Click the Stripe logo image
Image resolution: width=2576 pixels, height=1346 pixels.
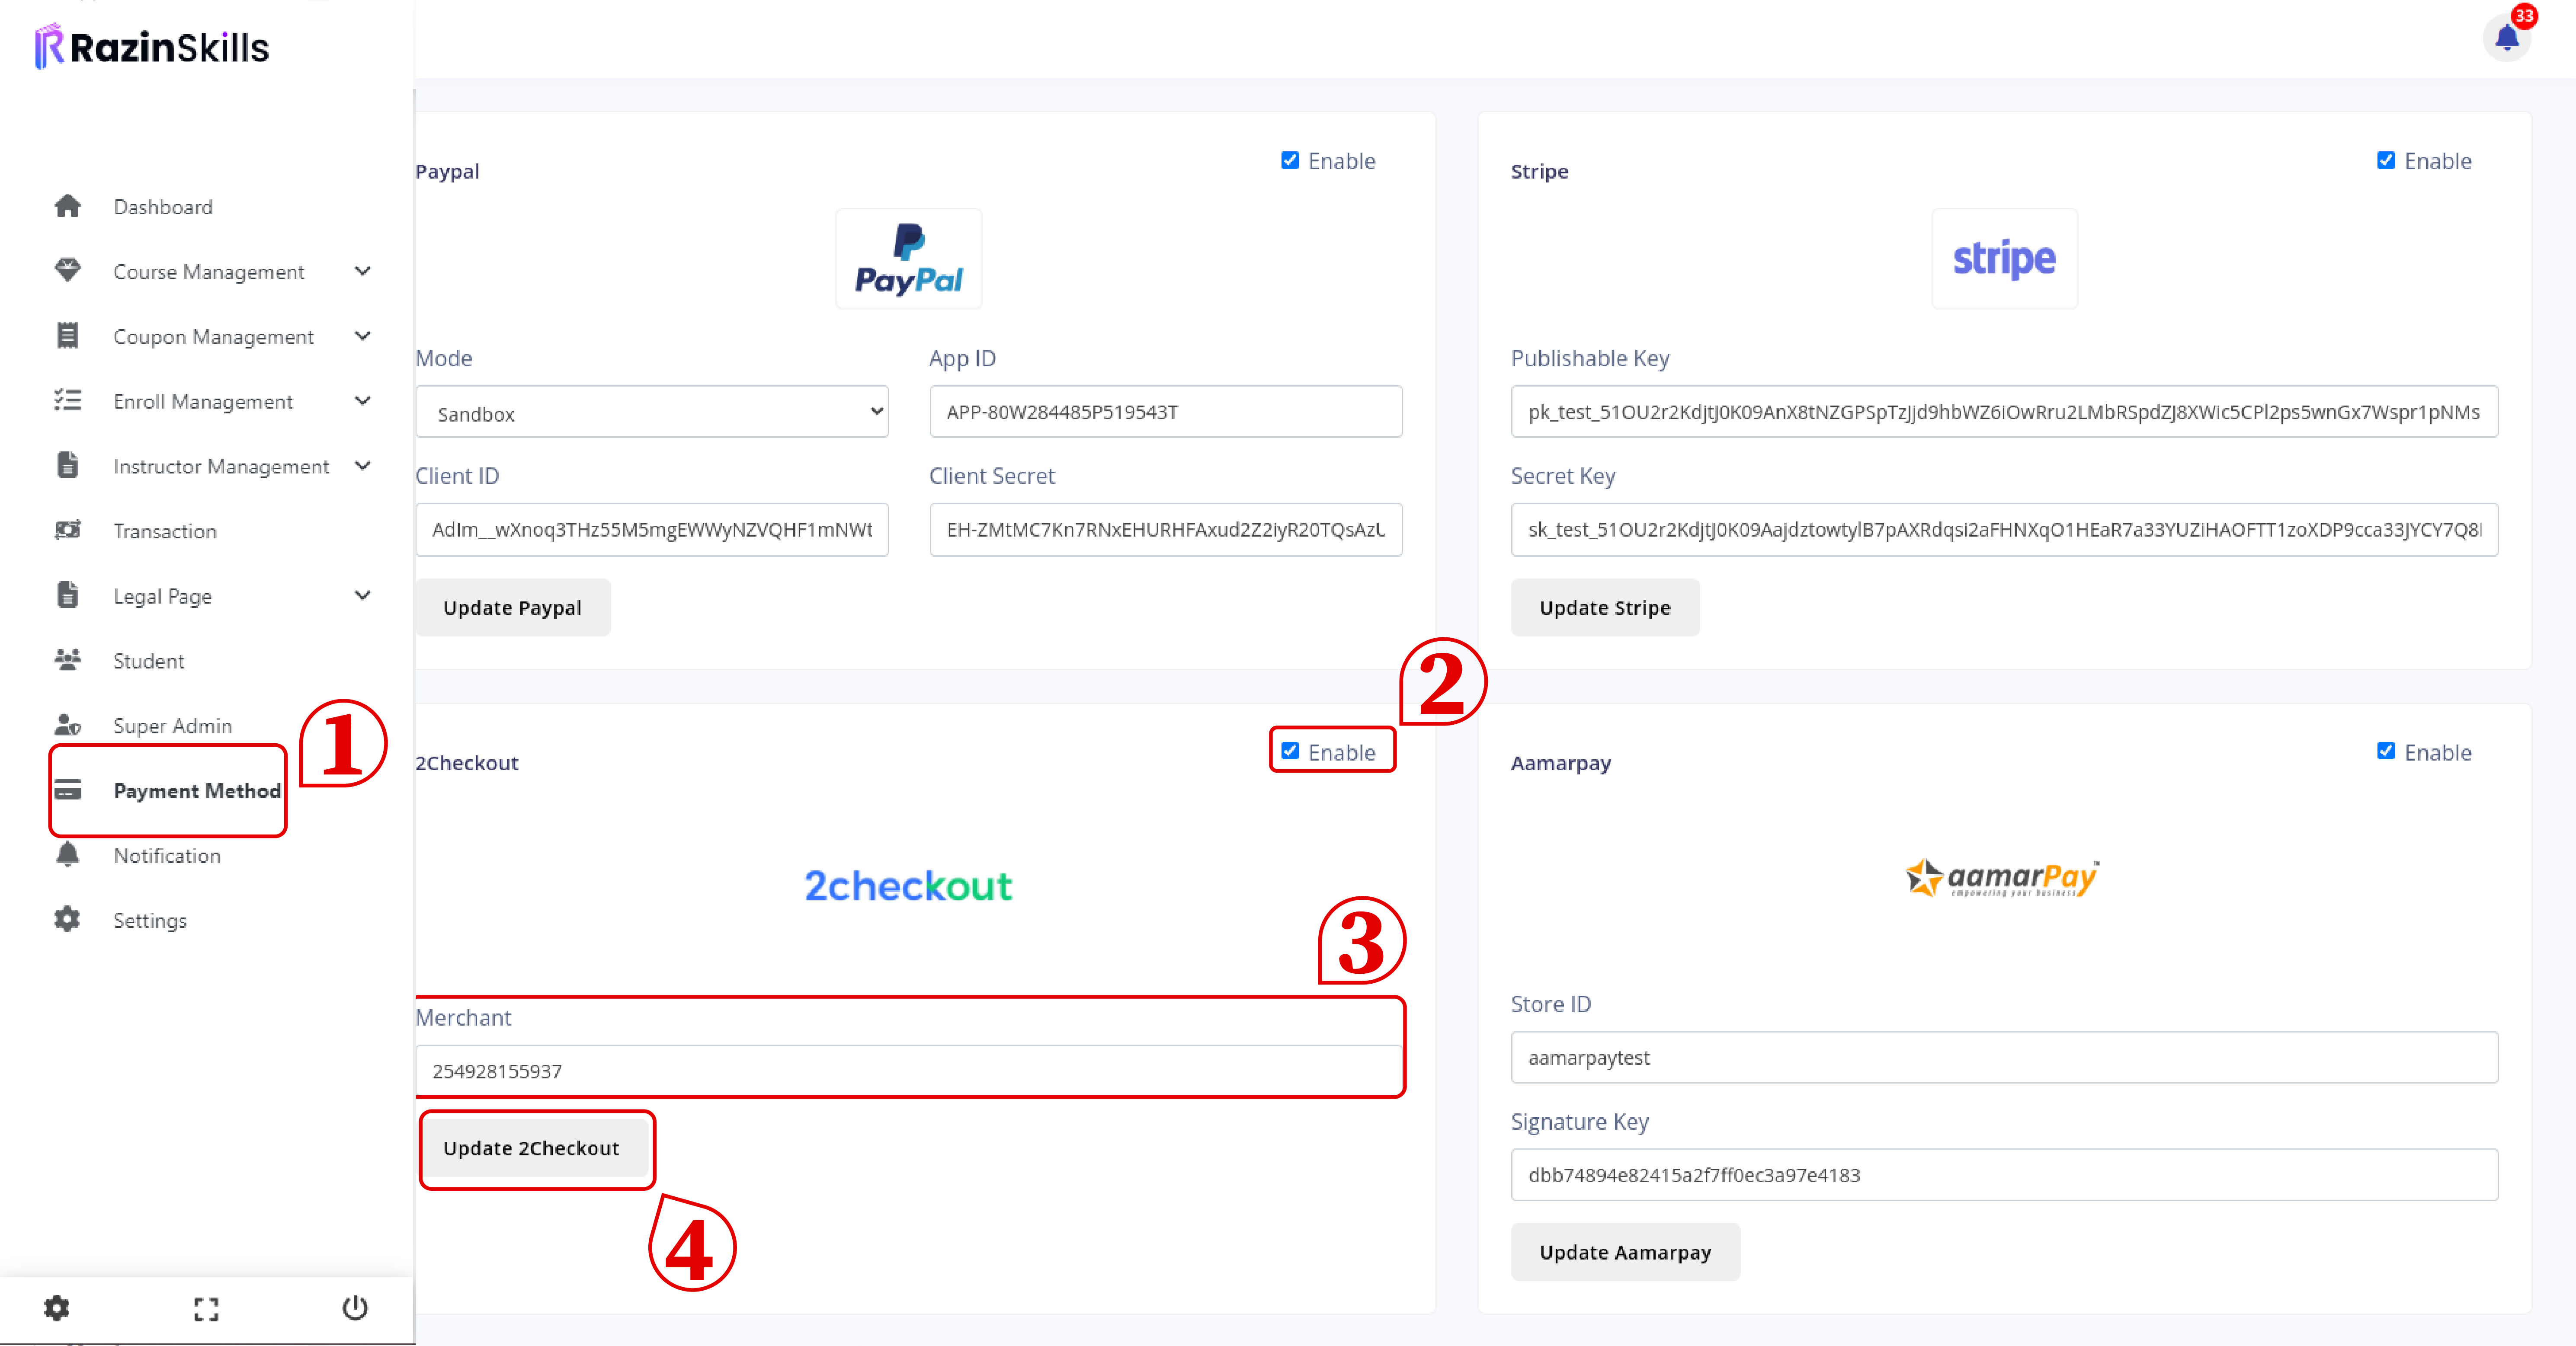click(2004, 259)
